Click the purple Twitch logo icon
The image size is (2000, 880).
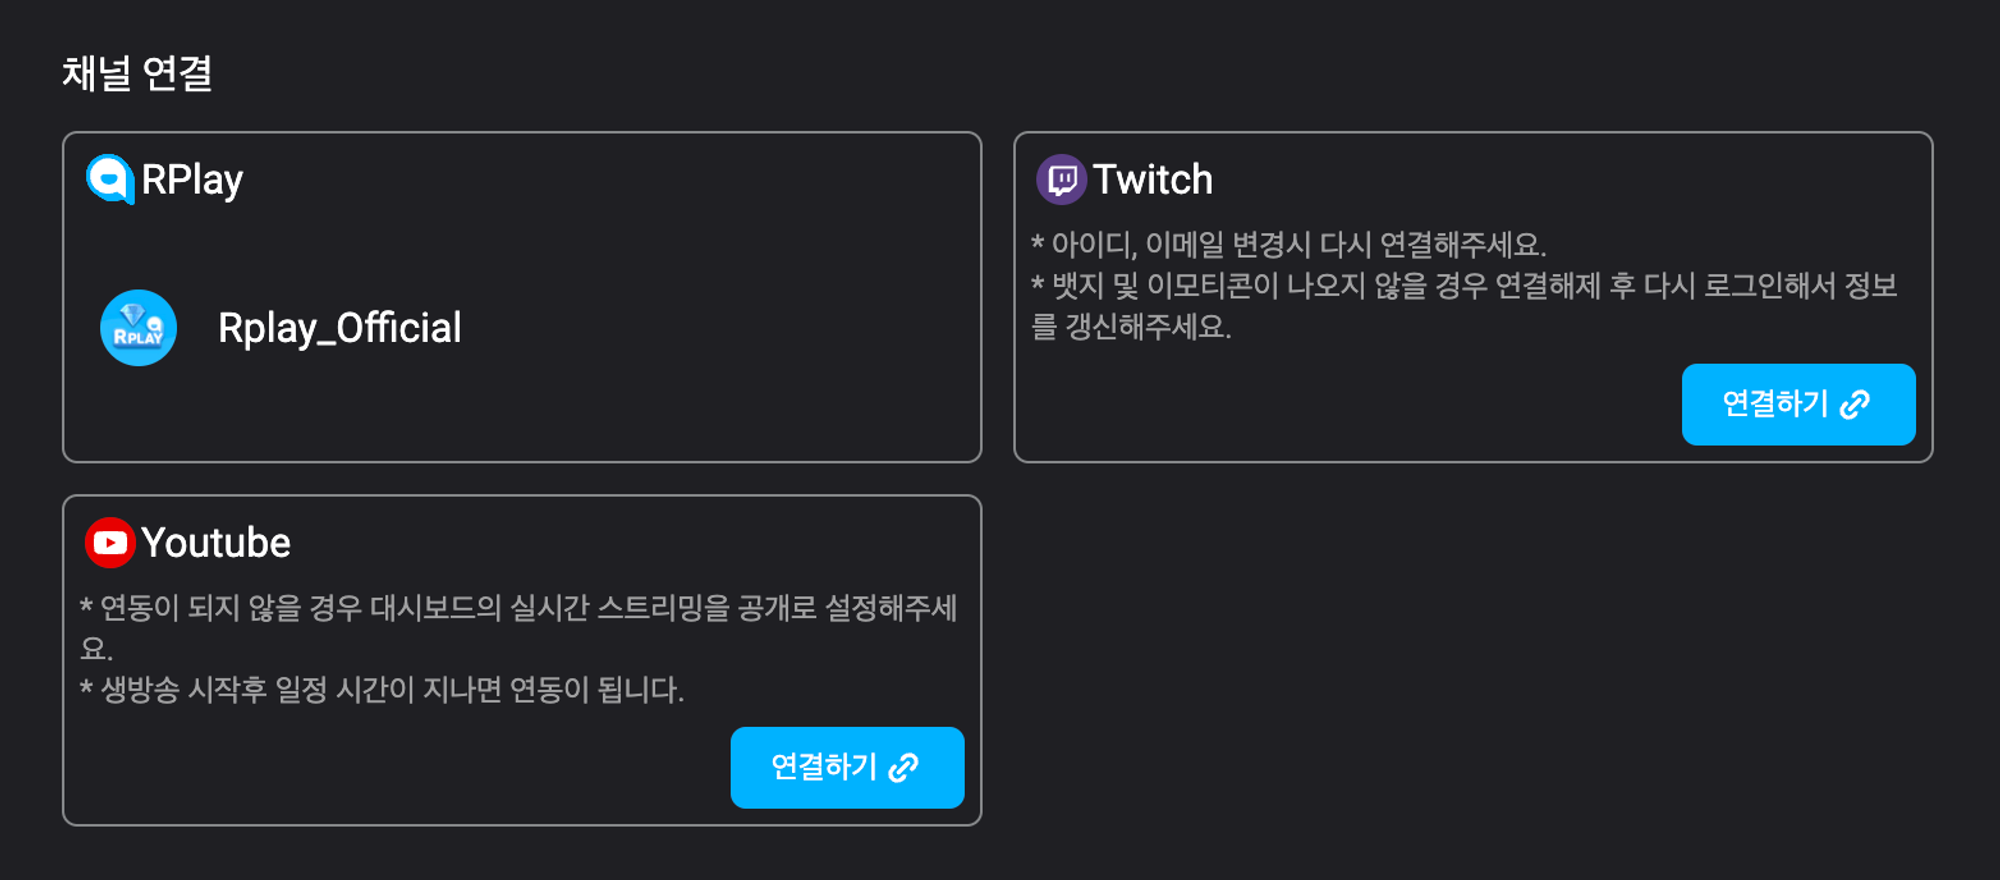pyautogui.click(x=1061, y=180)
